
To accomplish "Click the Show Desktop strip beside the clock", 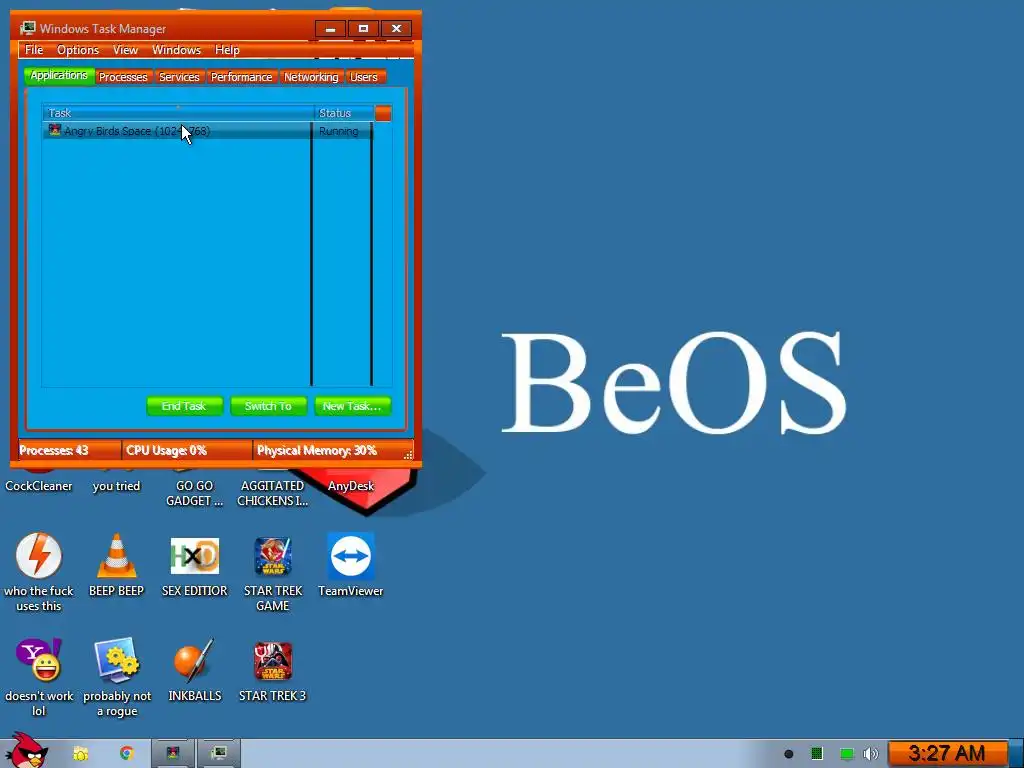I will coord(1016,754).
